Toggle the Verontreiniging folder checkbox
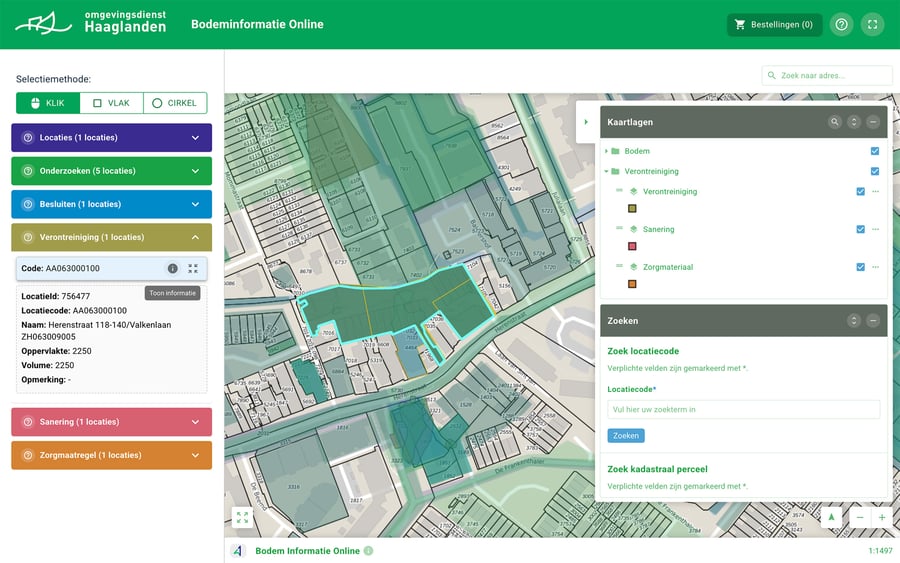 875,171
